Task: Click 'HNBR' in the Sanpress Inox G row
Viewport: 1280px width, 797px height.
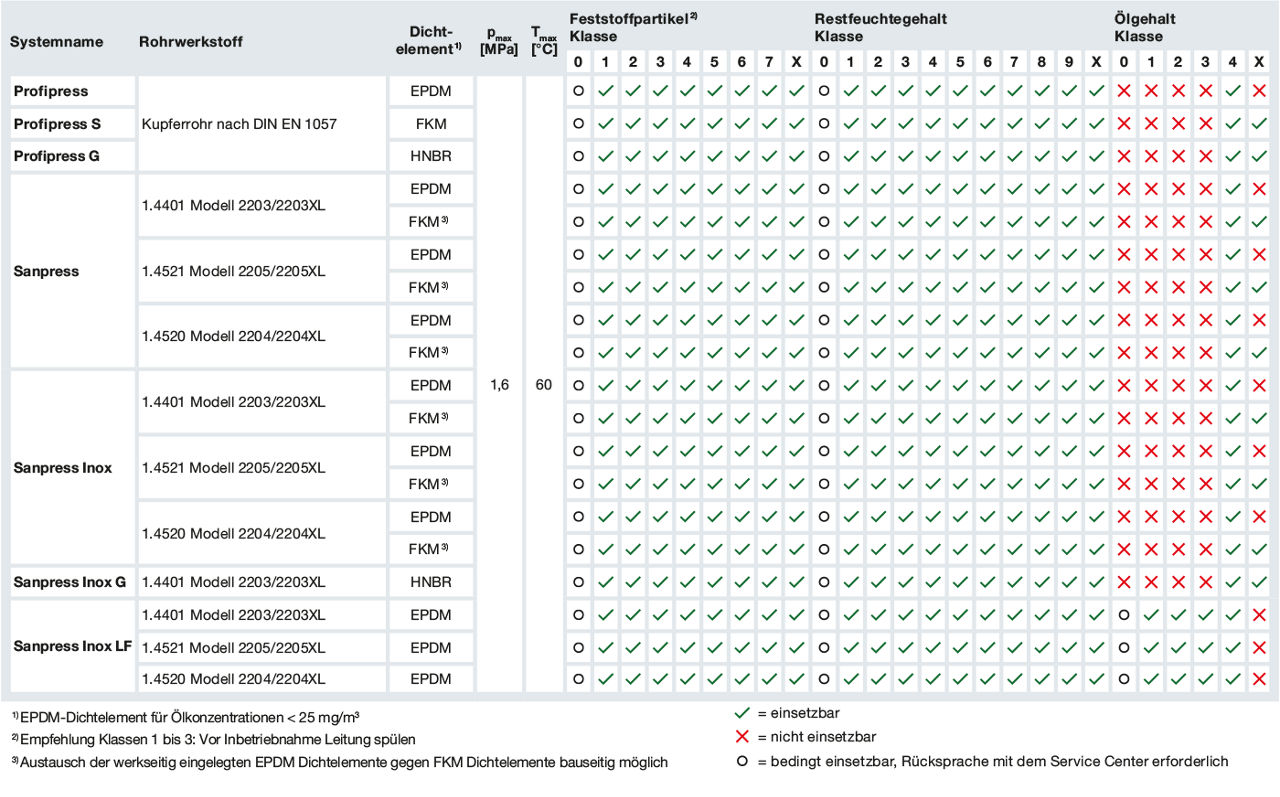Action: (431, 582)
